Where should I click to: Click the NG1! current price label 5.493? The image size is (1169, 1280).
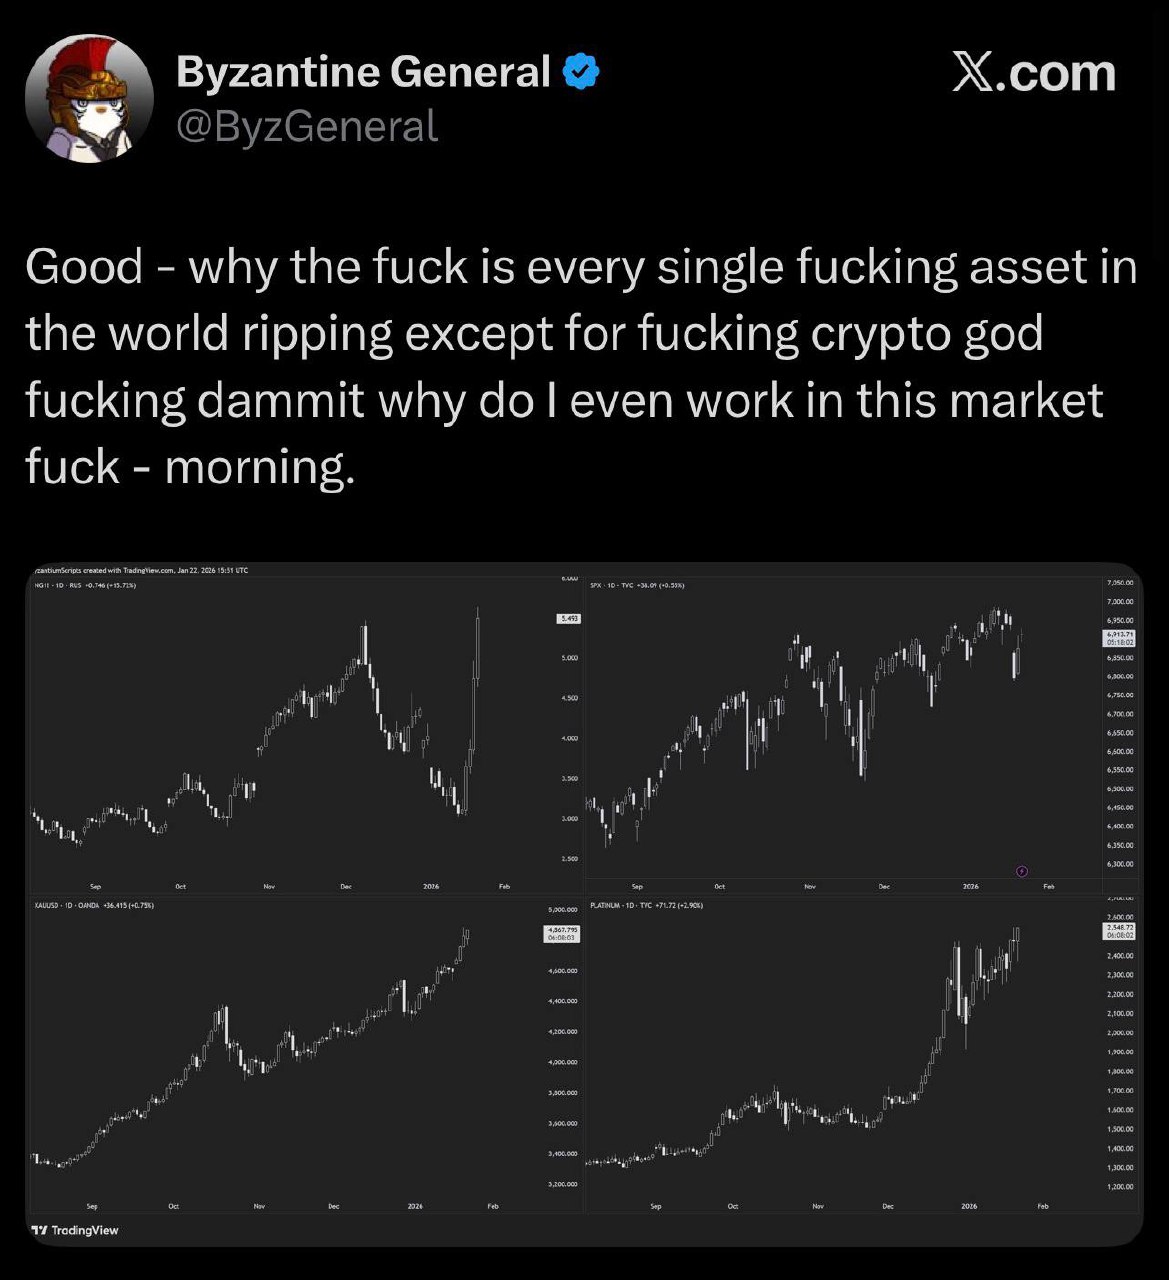(566, 619)
